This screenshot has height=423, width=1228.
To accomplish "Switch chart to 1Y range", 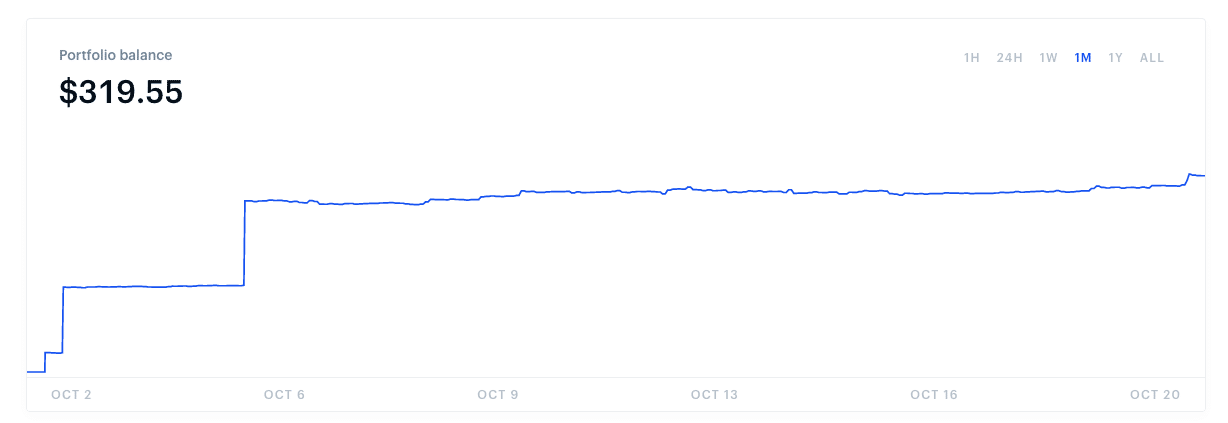I will (x=1116, y=58).
